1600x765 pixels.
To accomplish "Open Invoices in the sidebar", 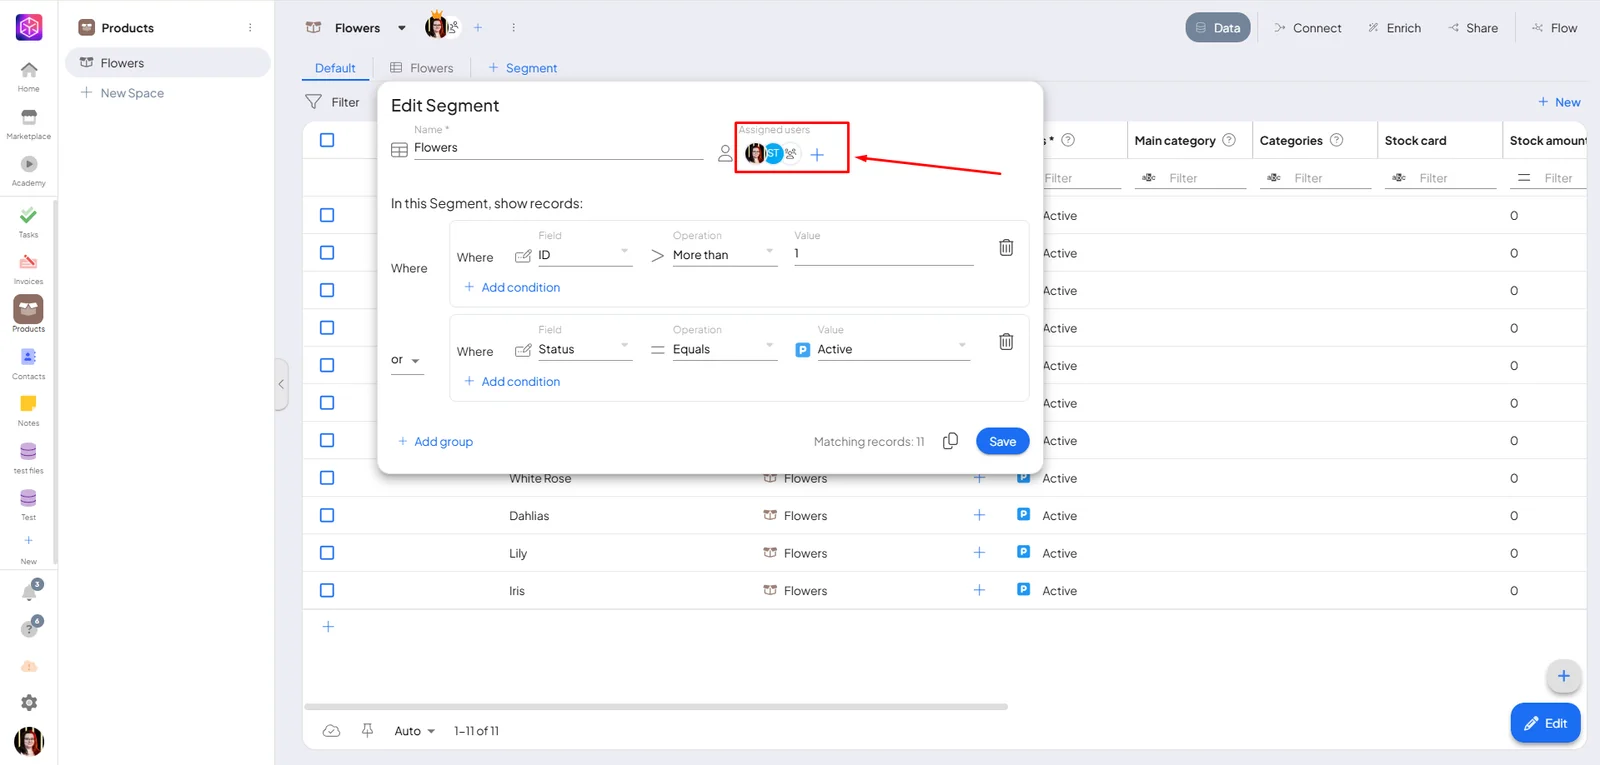I will (29, 268).
